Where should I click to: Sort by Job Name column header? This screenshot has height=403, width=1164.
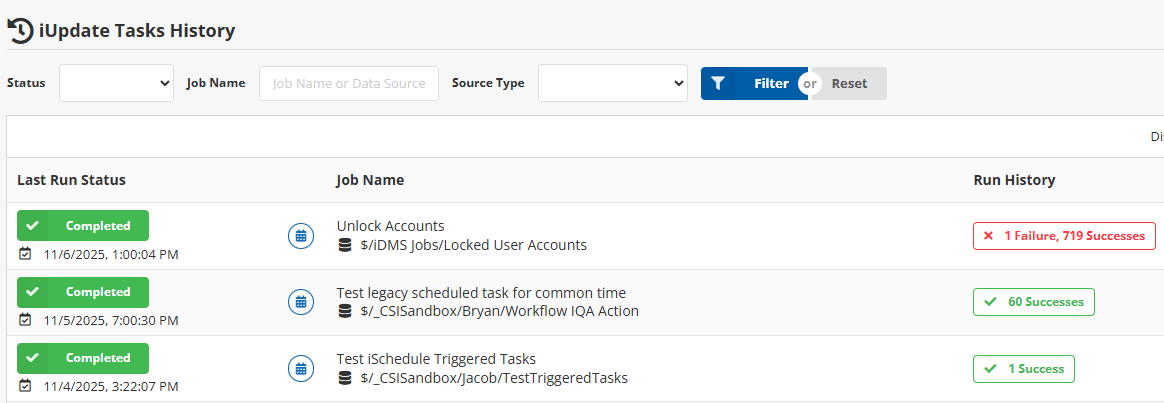coord(370,180)
